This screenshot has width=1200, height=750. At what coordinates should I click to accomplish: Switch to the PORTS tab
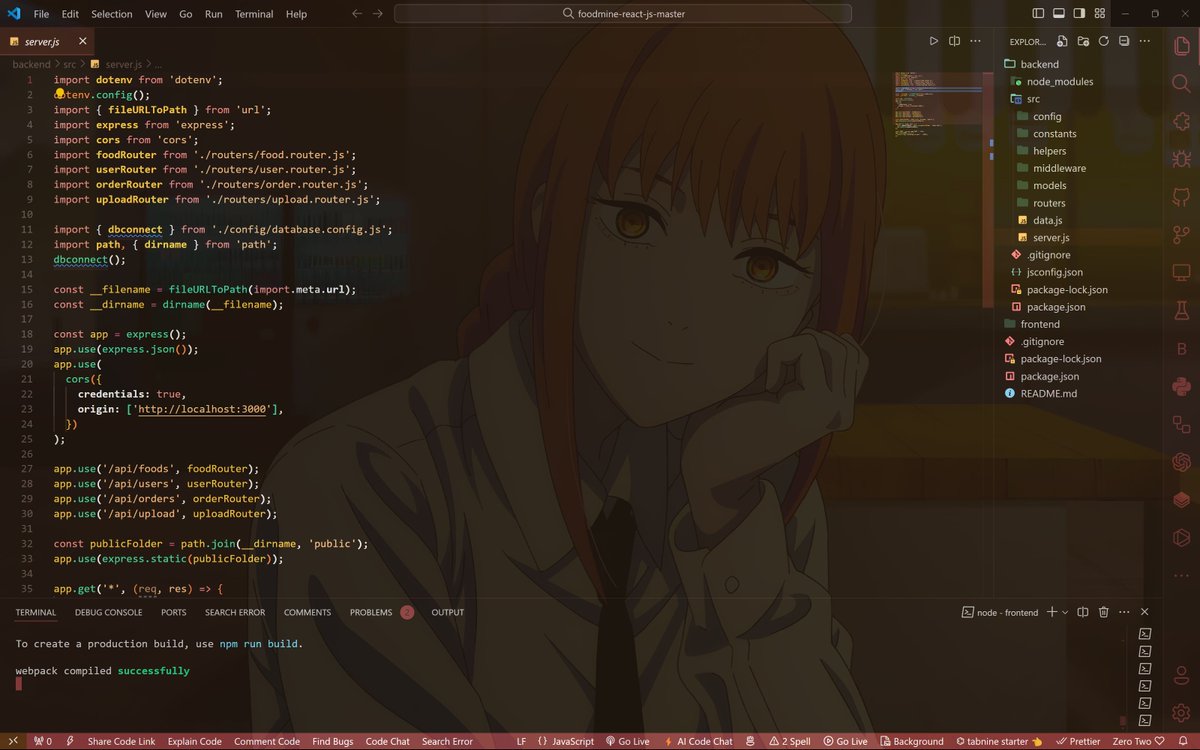tap(173, 612)
